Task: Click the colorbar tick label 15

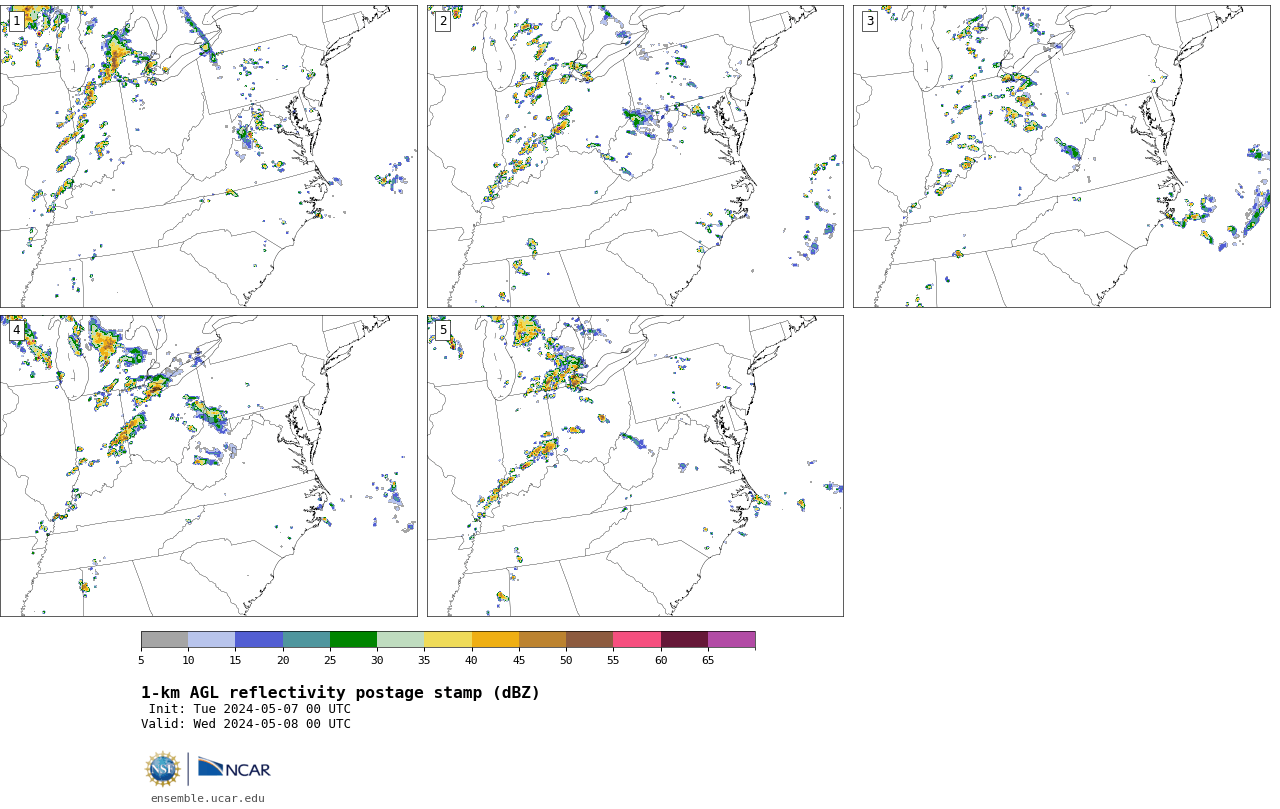Action: coord(235,660)
